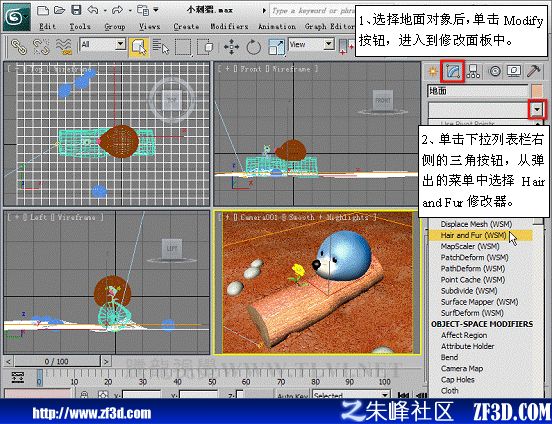Viewport: 552px width, 424px height.
Task: Switch to the Hierarchy panel icon
Action: coord(473,71)
